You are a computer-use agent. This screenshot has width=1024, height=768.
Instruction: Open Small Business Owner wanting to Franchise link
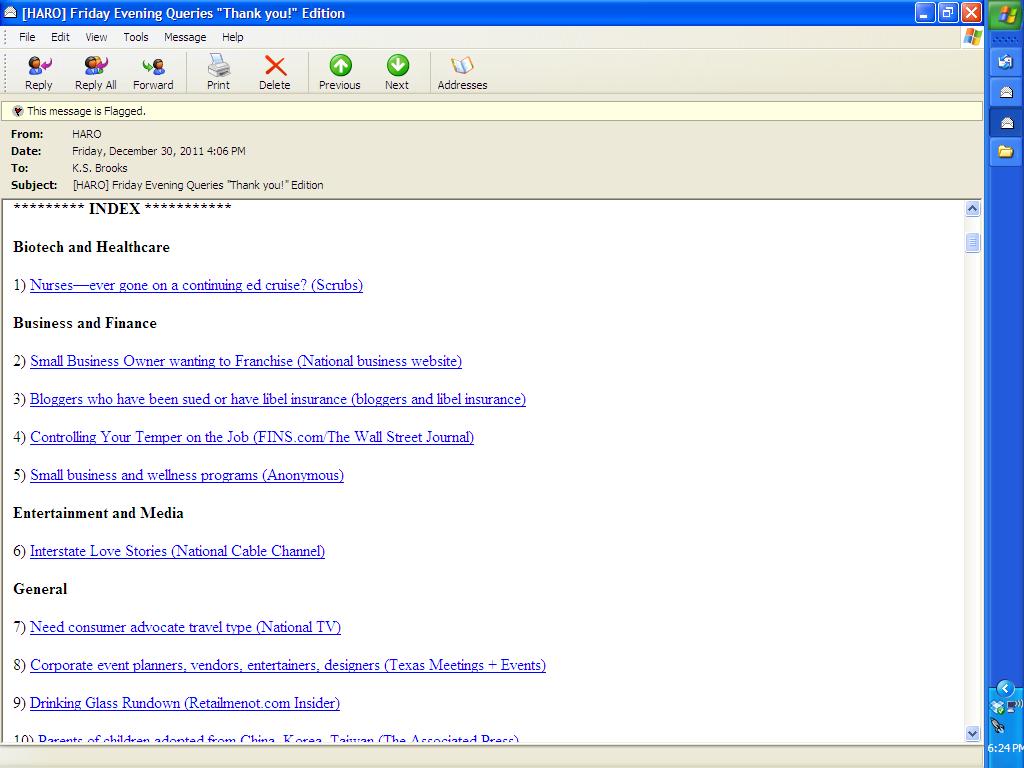point(246,361)
